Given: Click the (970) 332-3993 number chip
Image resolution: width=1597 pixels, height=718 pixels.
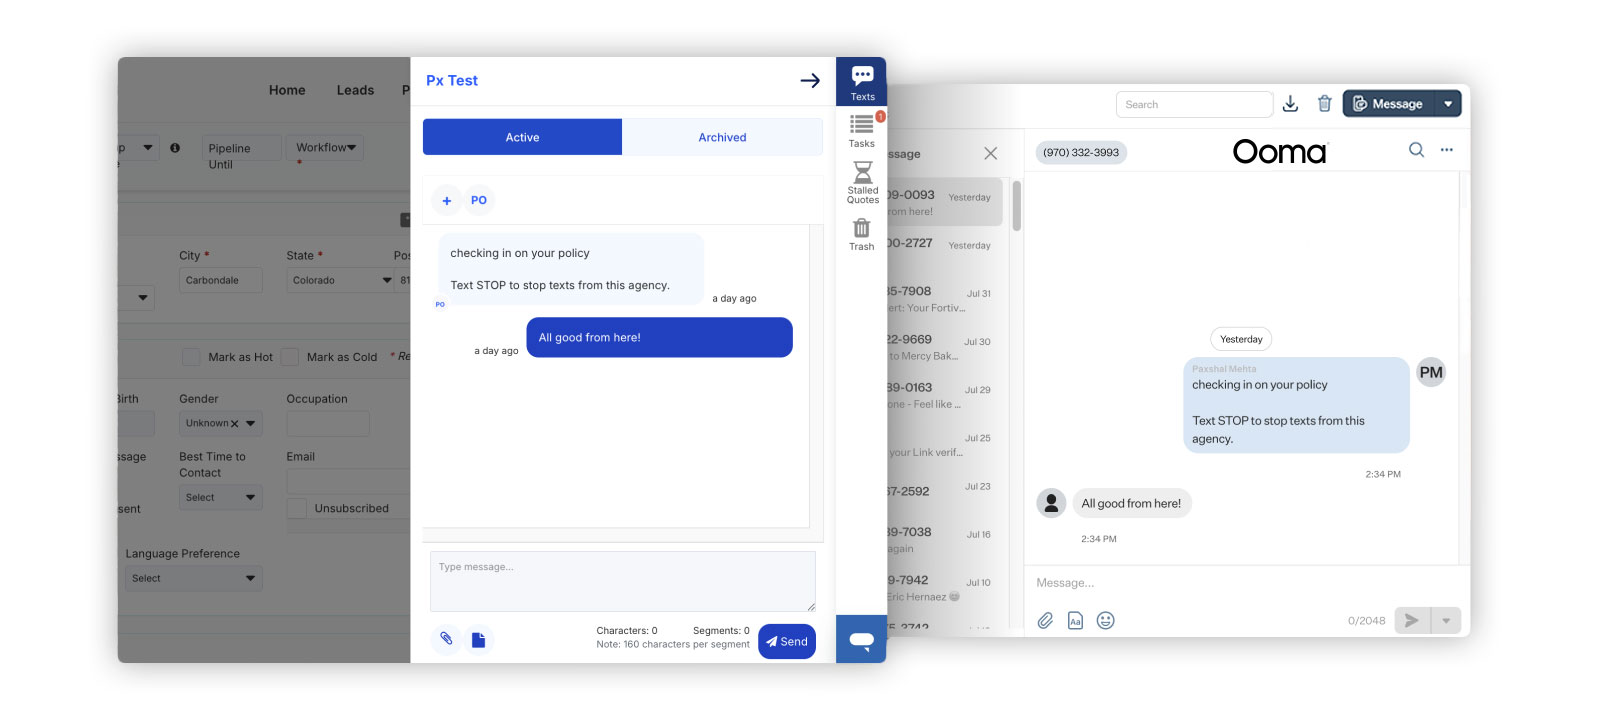Looking at the screenshot, I should [1081, 153].
